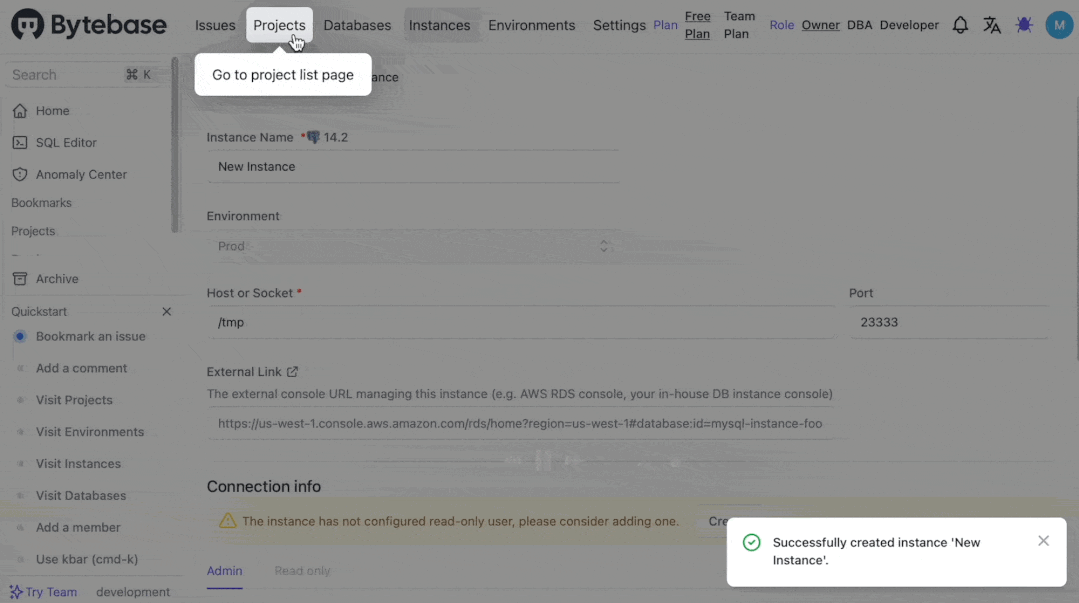
Task: Click the development version label
Action: [x=133, y=592]
